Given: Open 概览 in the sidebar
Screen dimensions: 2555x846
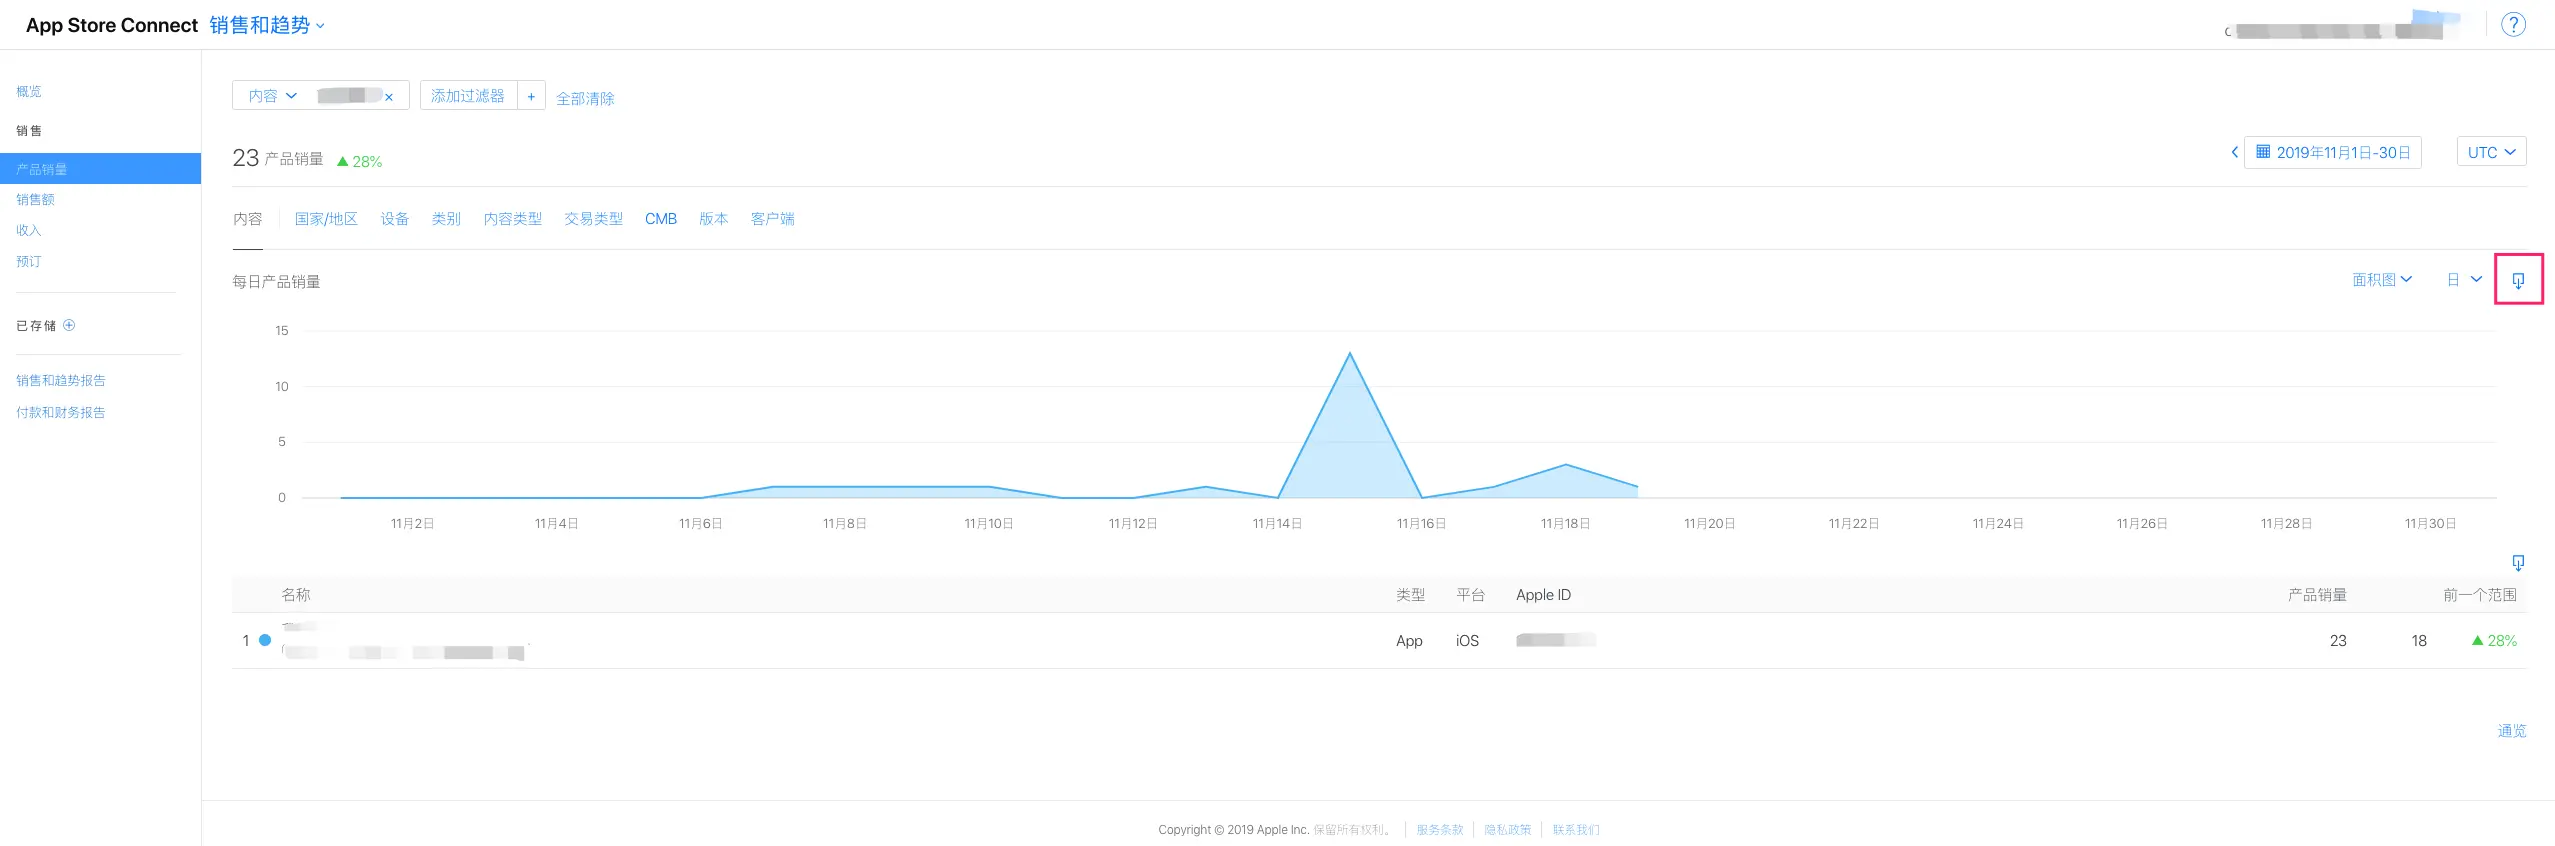Looking at the screenshot, I should pyautogui.click(x=29, y=91).
